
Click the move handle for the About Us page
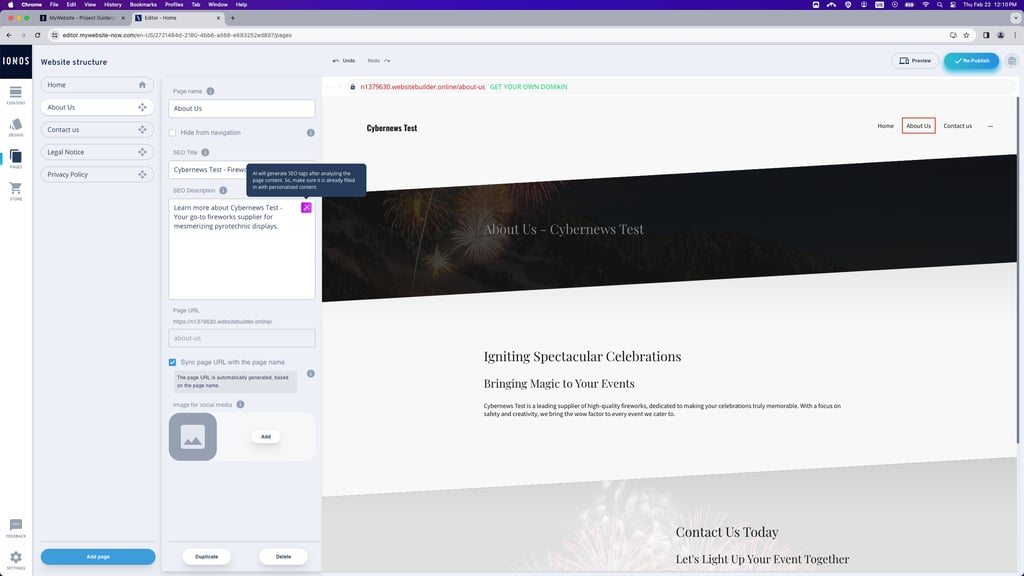click(x=142, y=107)
